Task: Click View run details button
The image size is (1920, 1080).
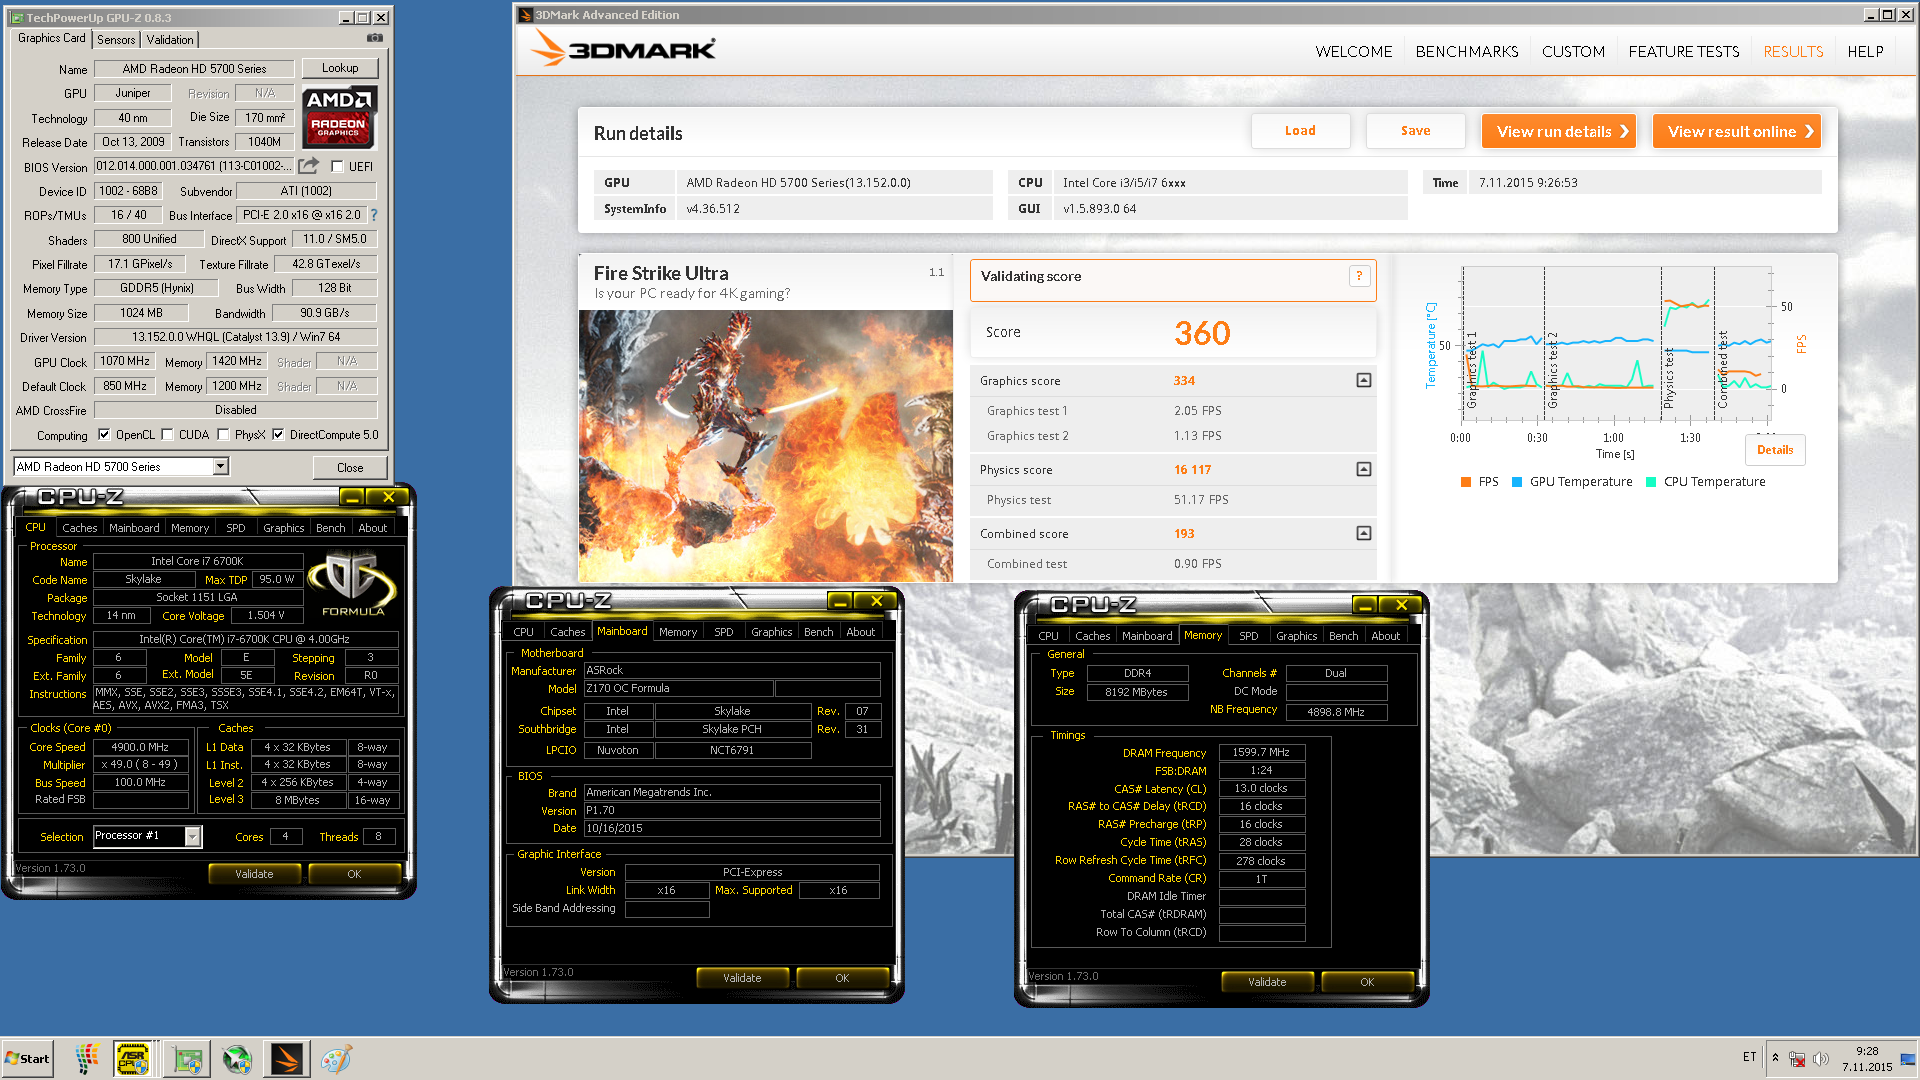Action: [1558, 131]
